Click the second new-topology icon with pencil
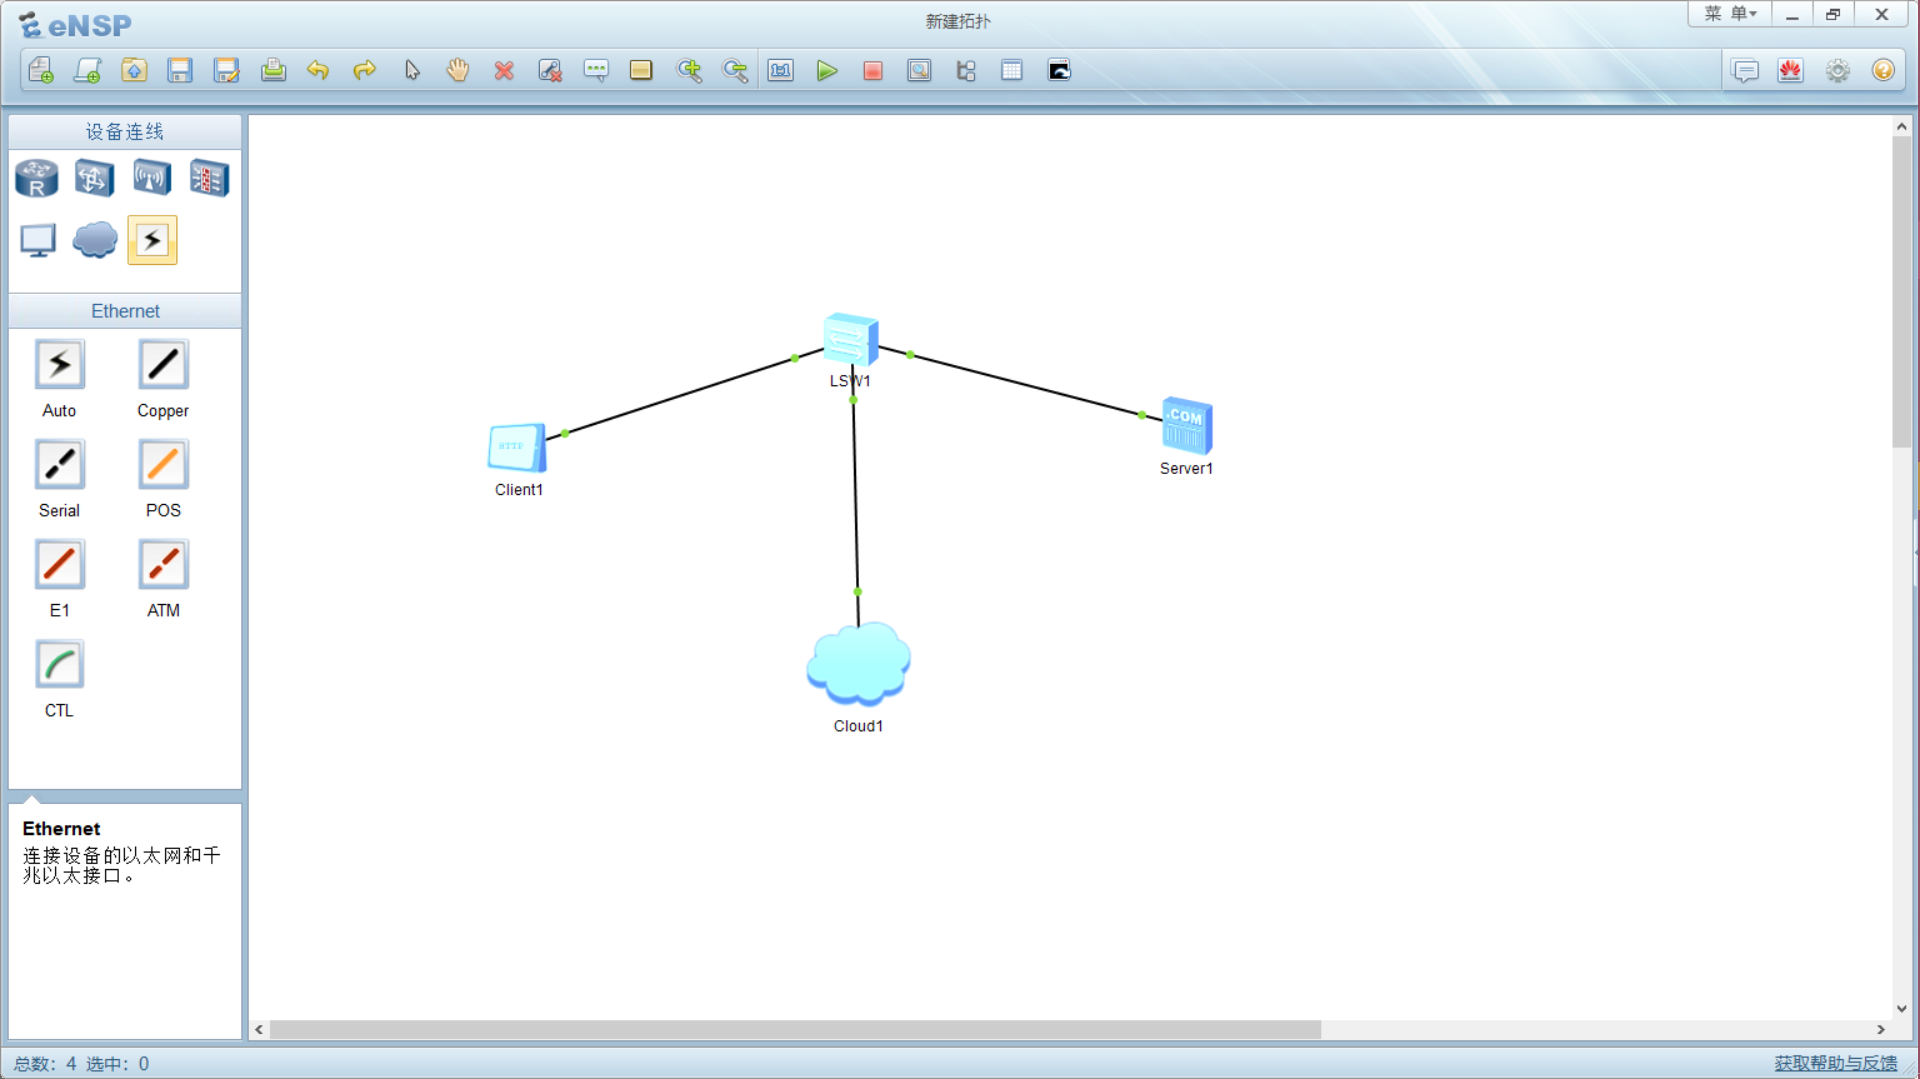1920x1079 pixels. tap(88, 71)
